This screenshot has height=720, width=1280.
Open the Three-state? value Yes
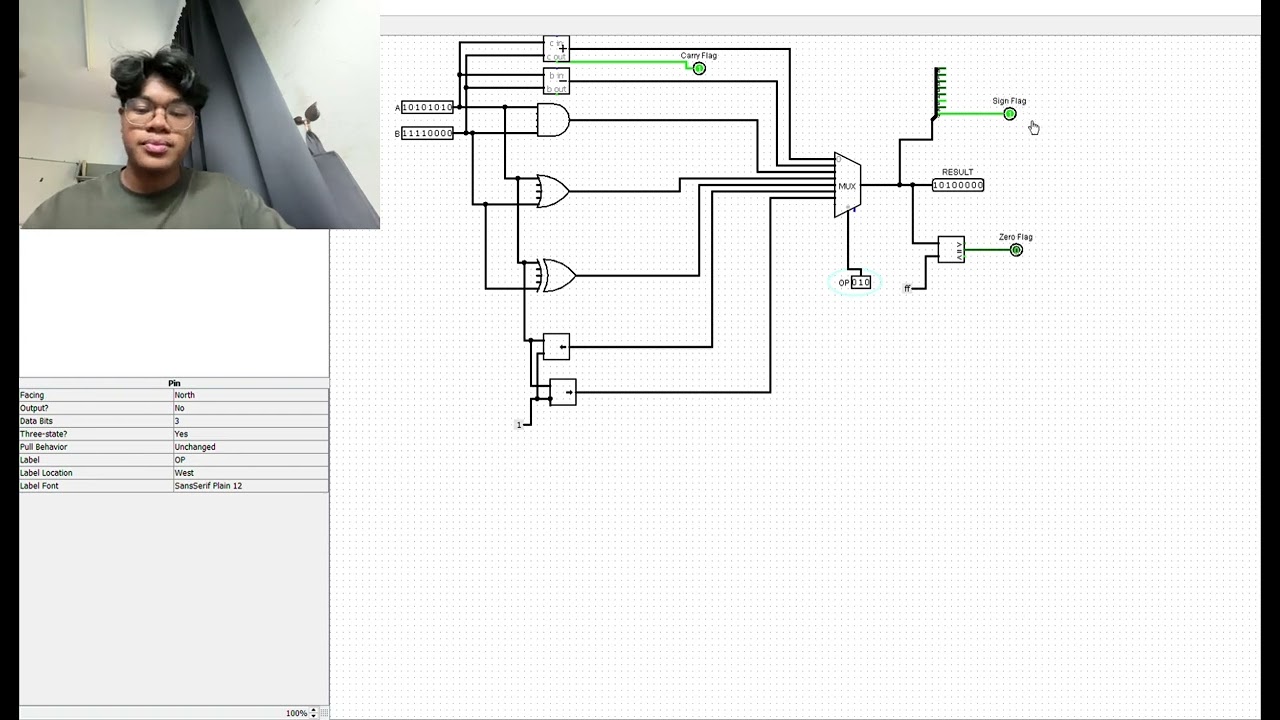click(250, 434)
